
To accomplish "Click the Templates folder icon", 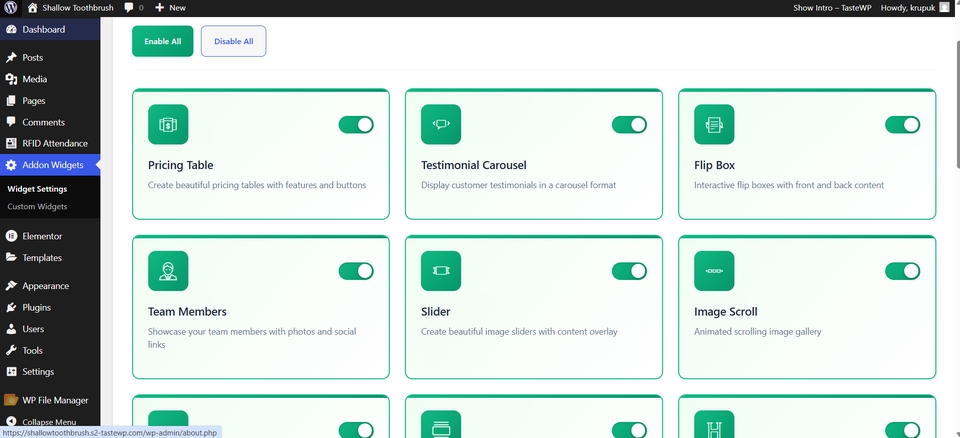I will click(x=11, y=258).
